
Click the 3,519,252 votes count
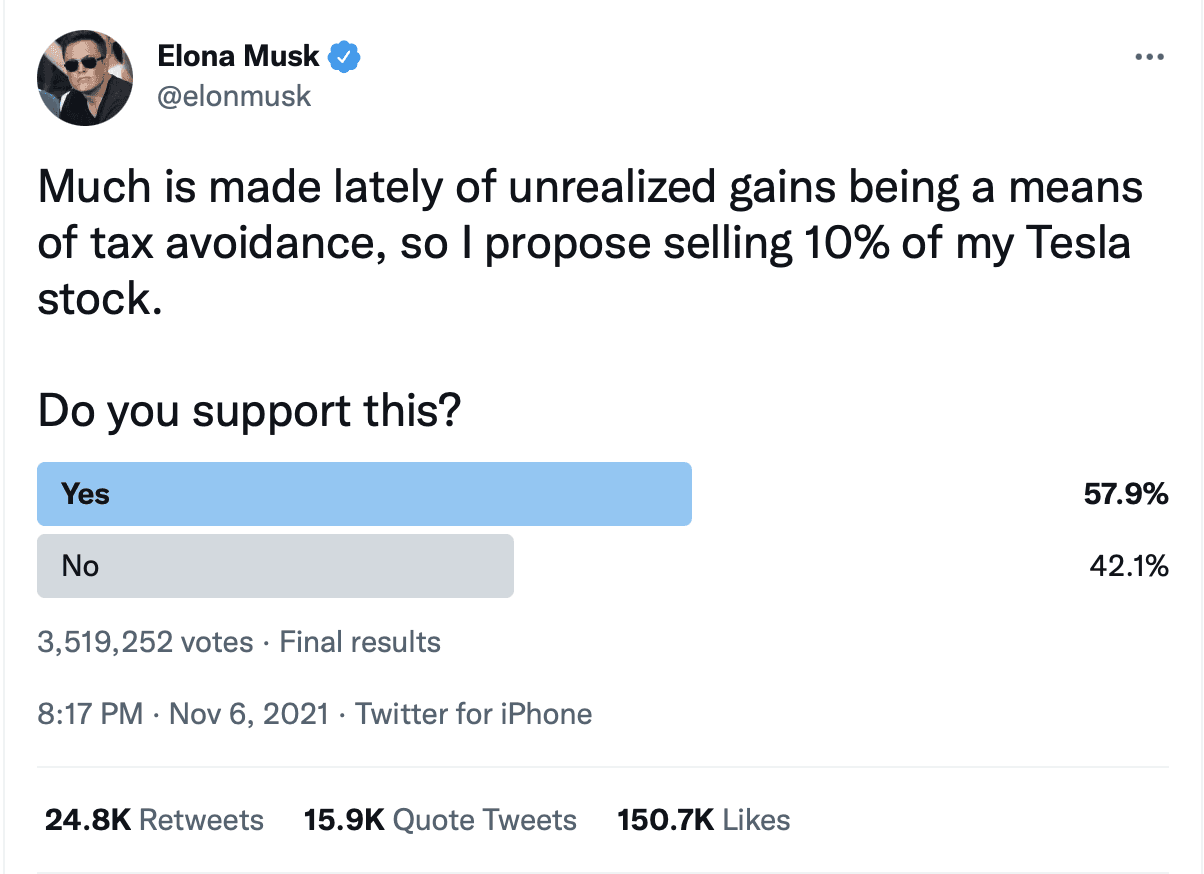(146, 641)
